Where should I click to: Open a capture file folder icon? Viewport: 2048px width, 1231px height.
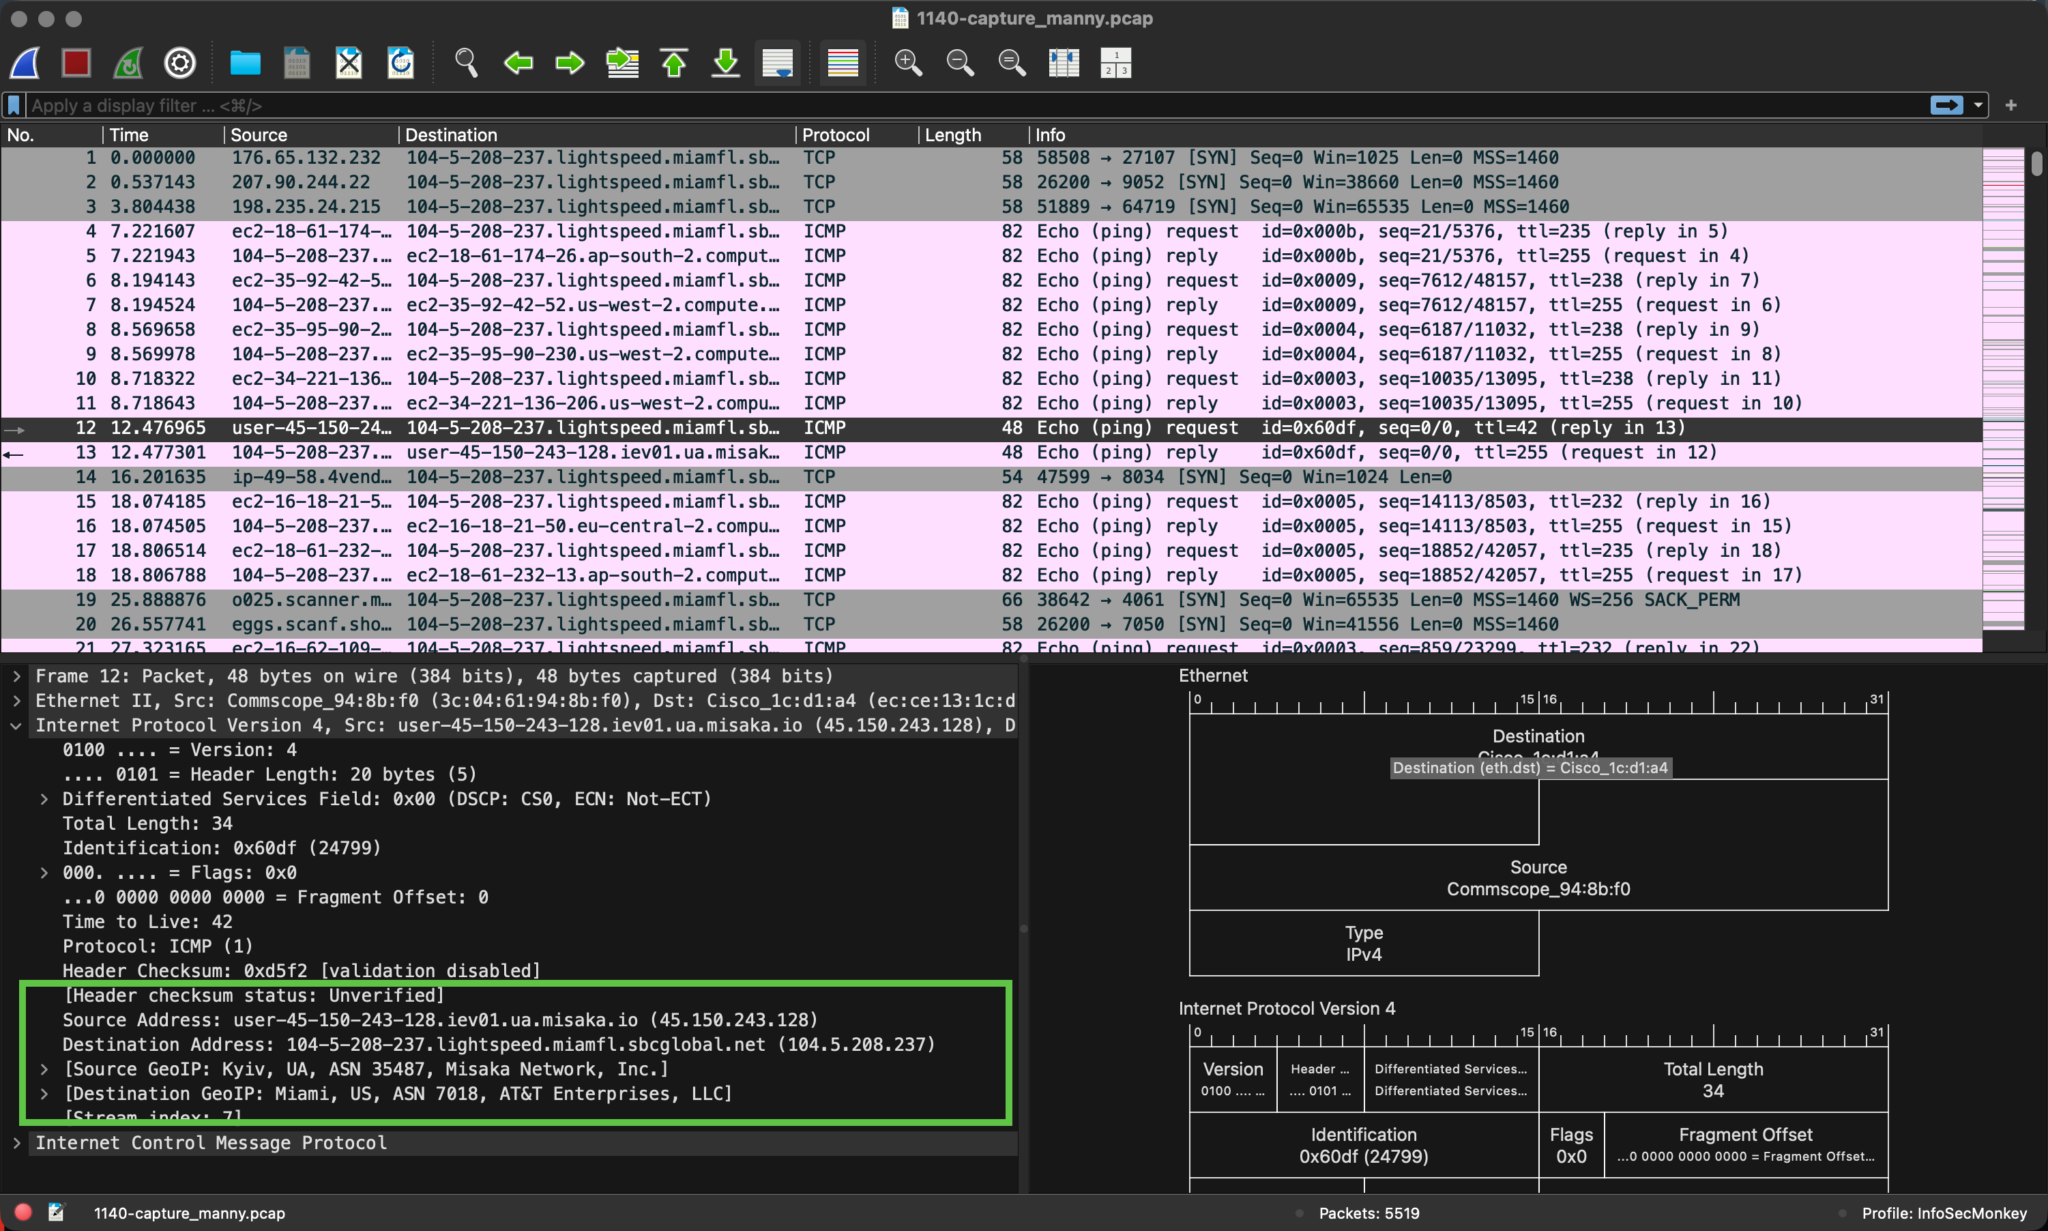(x=245, y=63)
